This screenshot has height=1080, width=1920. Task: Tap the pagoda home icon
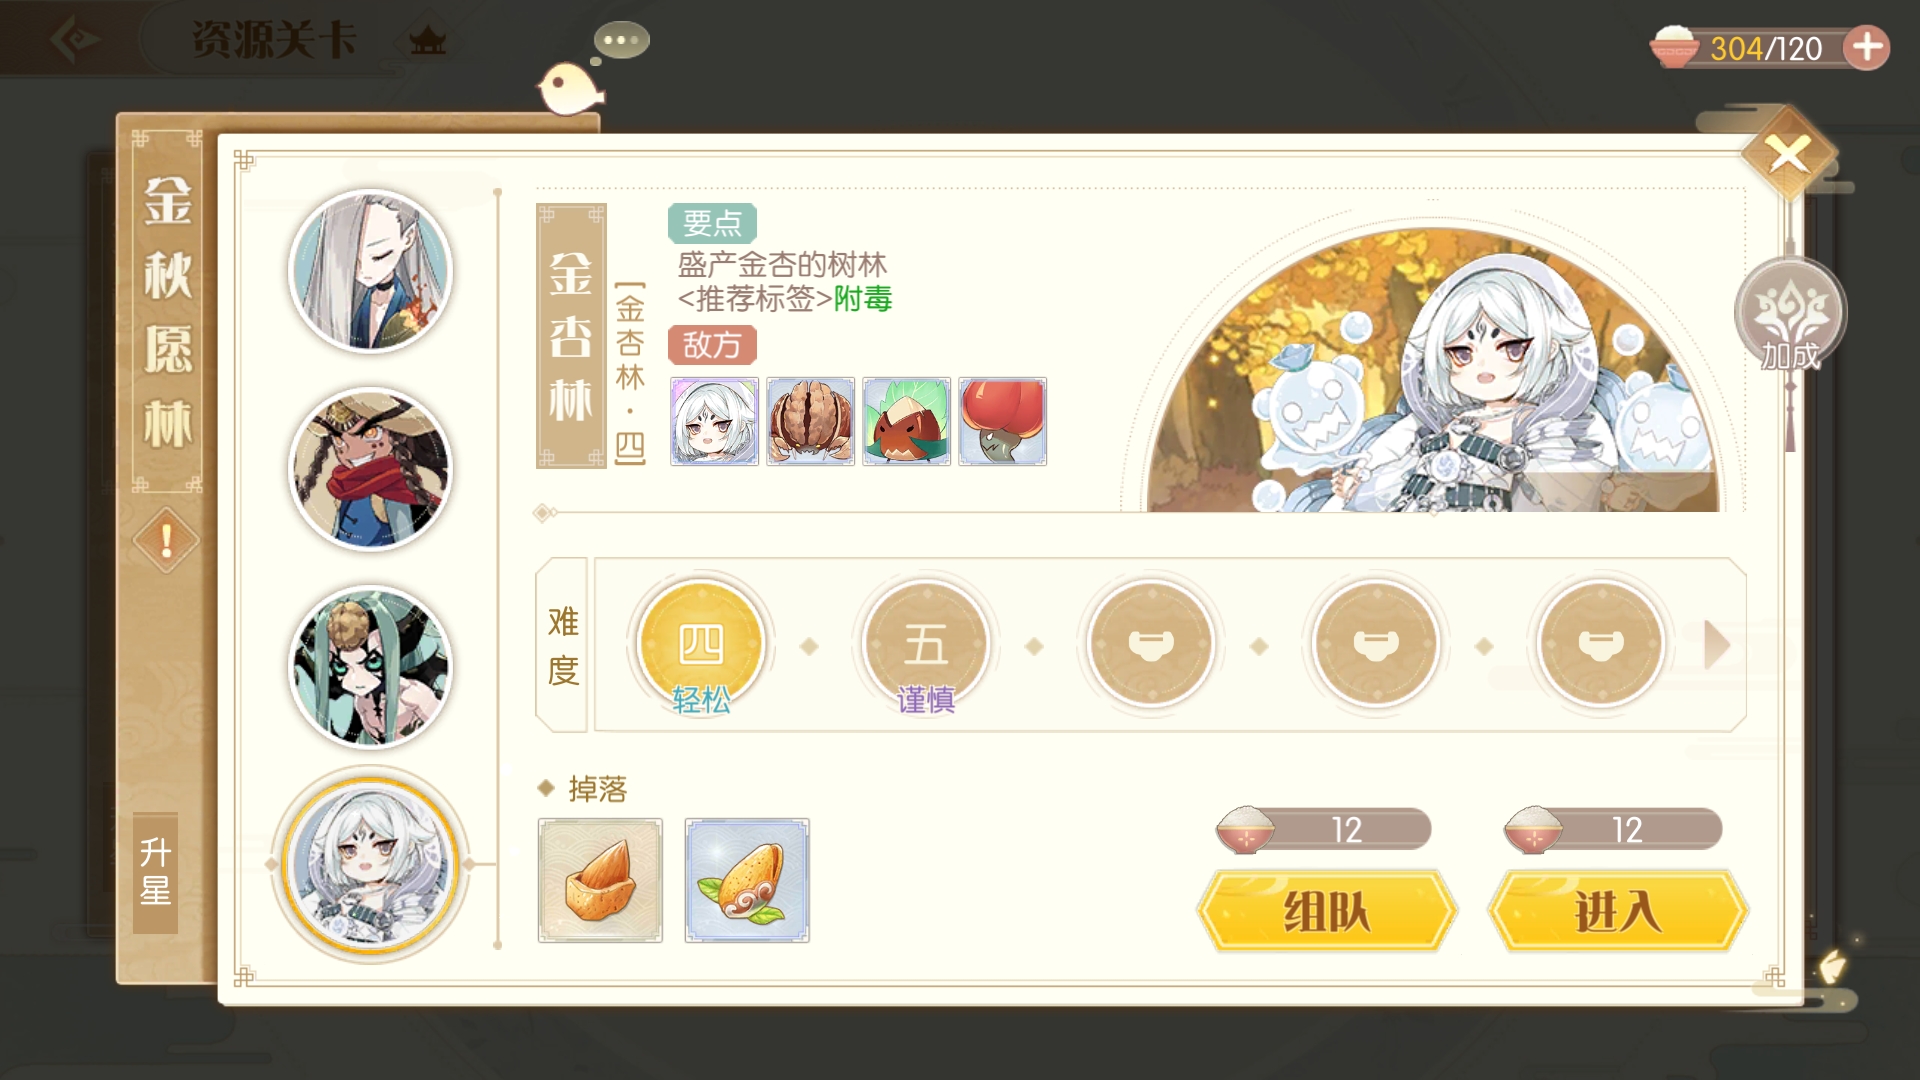click(x=428, y=42)
